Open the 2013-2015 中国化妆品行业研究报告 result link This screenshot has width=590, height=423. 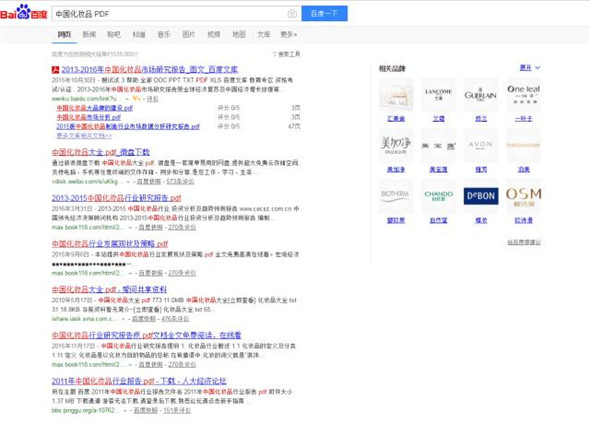coord(116,198)
